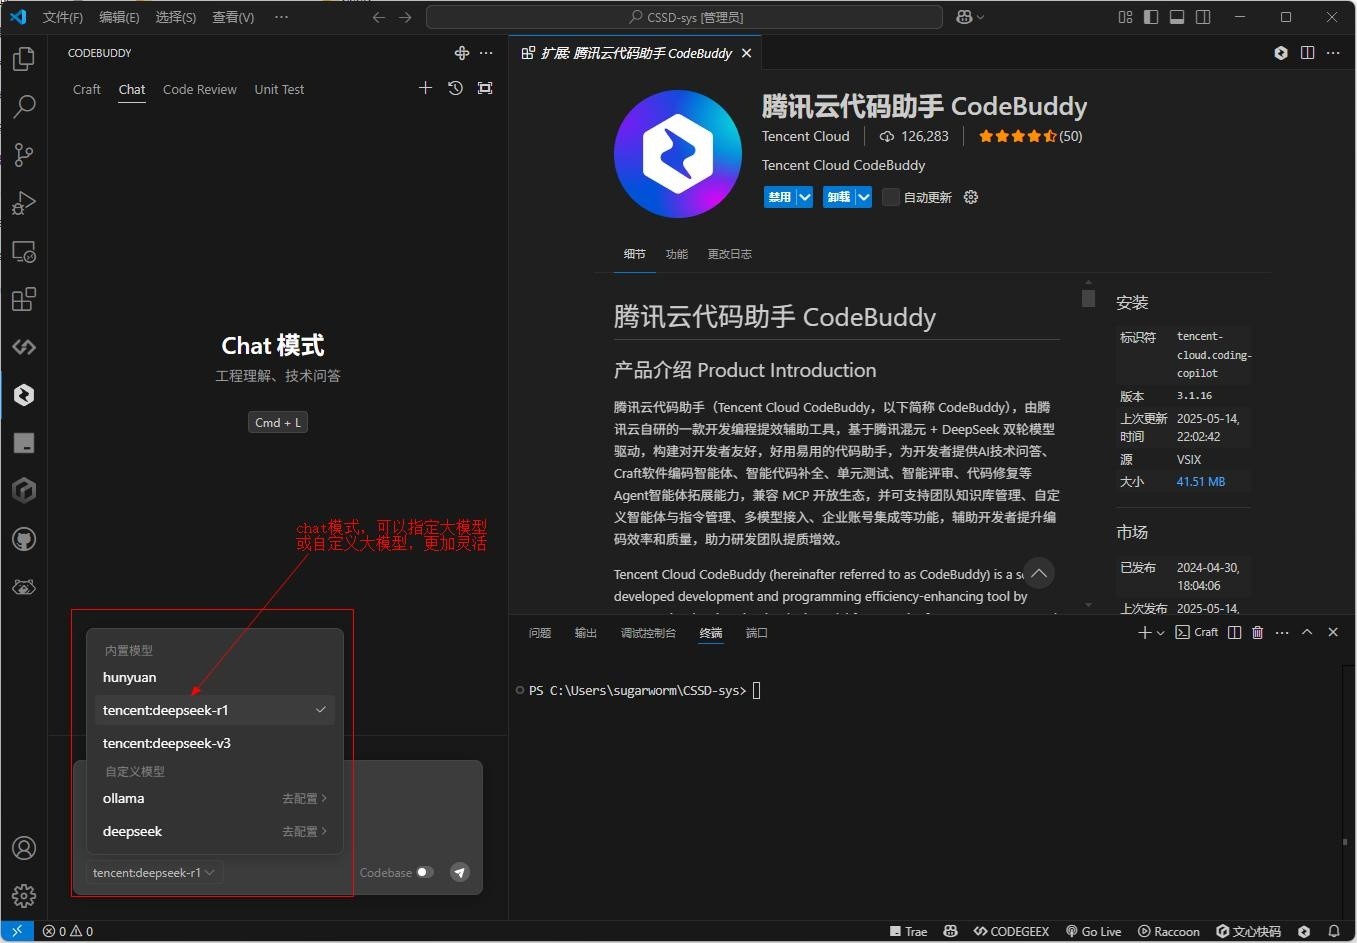Open the Extensions view
This screenshot has width=1357, height=943.
[x=24, y=299]
